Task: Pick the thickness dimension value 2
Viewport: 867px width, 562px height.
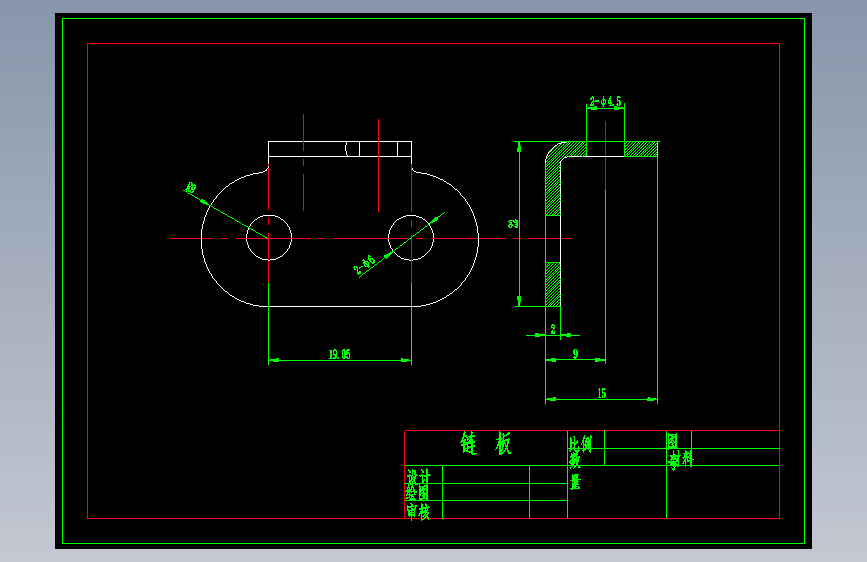Action: coord(553,329)
